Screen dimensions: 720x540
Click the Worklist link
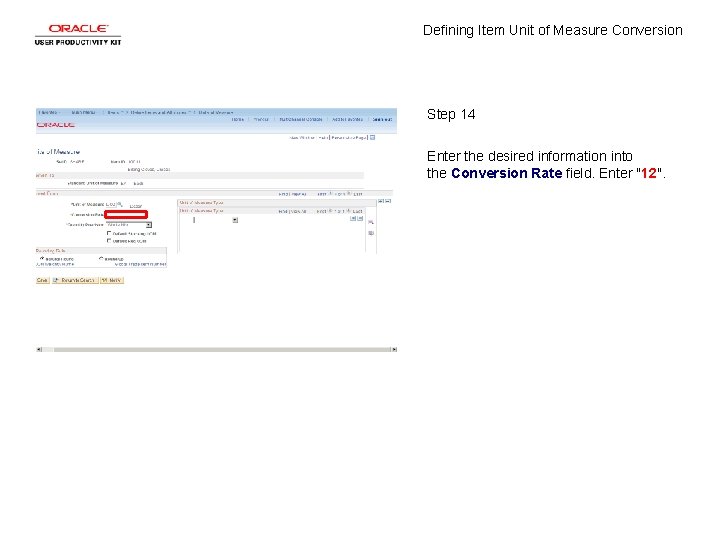pos(261,119)
